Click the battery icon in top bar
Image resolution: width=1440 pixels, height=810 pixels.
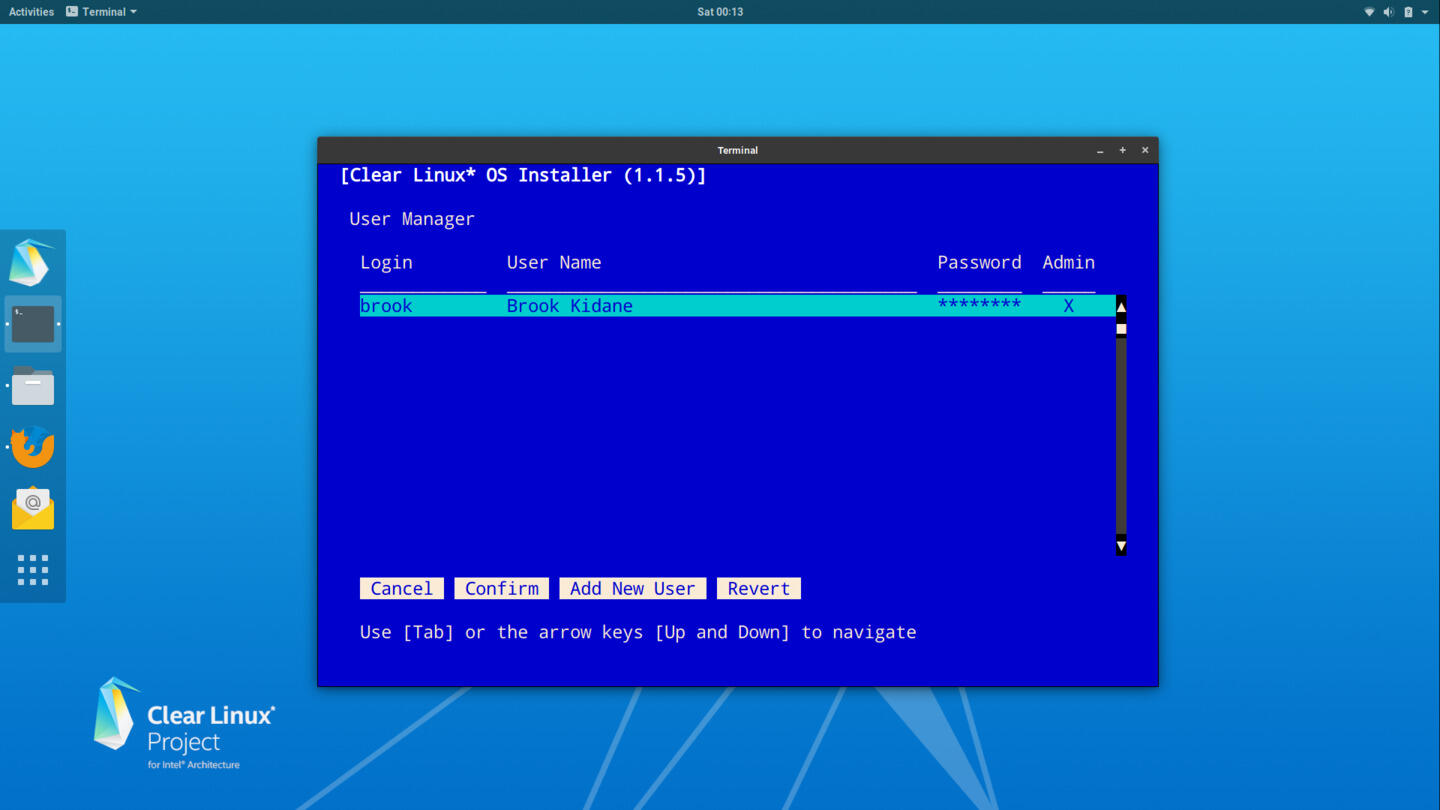coord(1408,12)
